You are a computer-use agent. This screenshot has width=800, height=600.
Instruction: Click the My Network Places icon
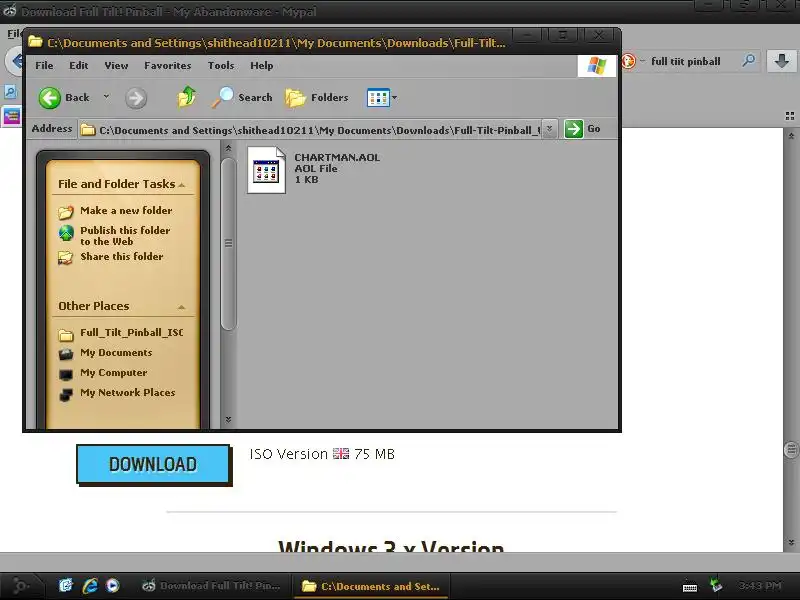66,395
